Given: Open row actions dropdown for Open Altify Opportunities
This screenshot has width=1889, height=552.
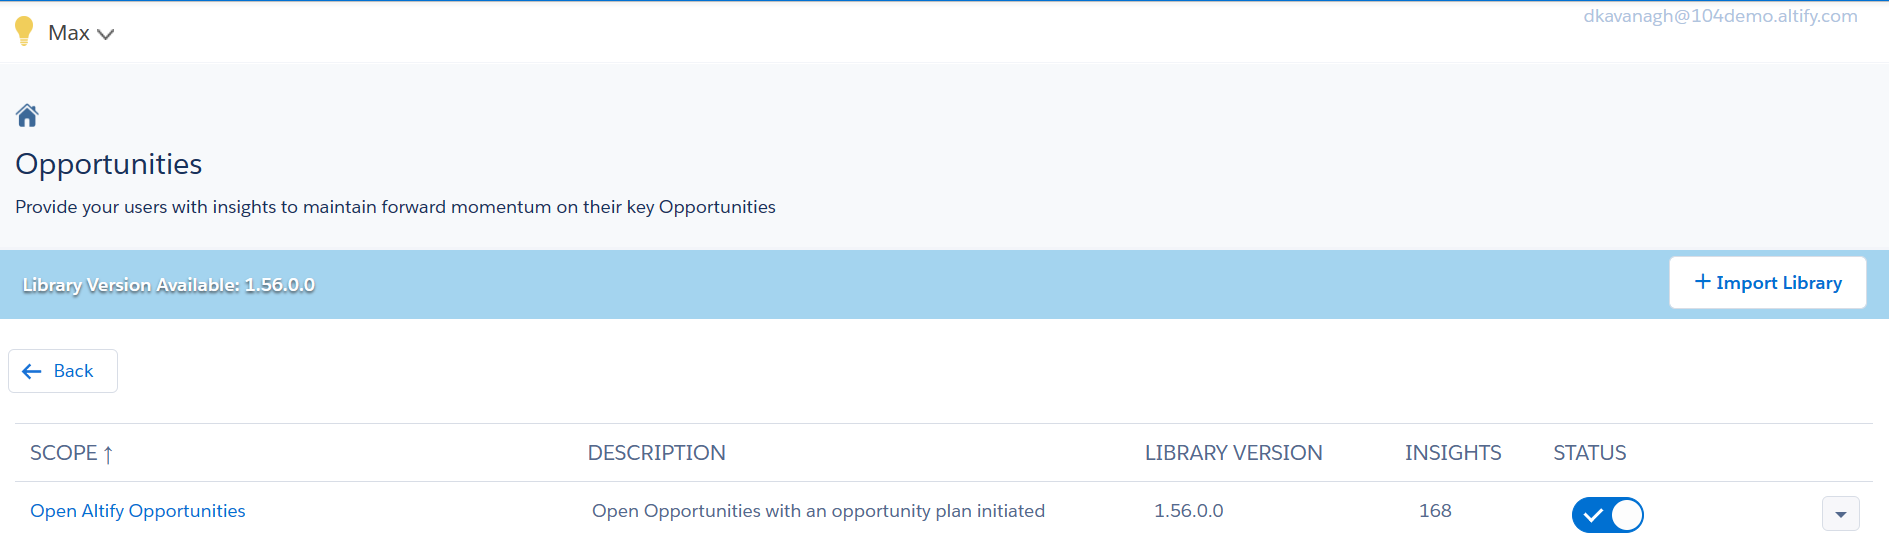Looking at the screenshot, I should (x=1840, y=514).
